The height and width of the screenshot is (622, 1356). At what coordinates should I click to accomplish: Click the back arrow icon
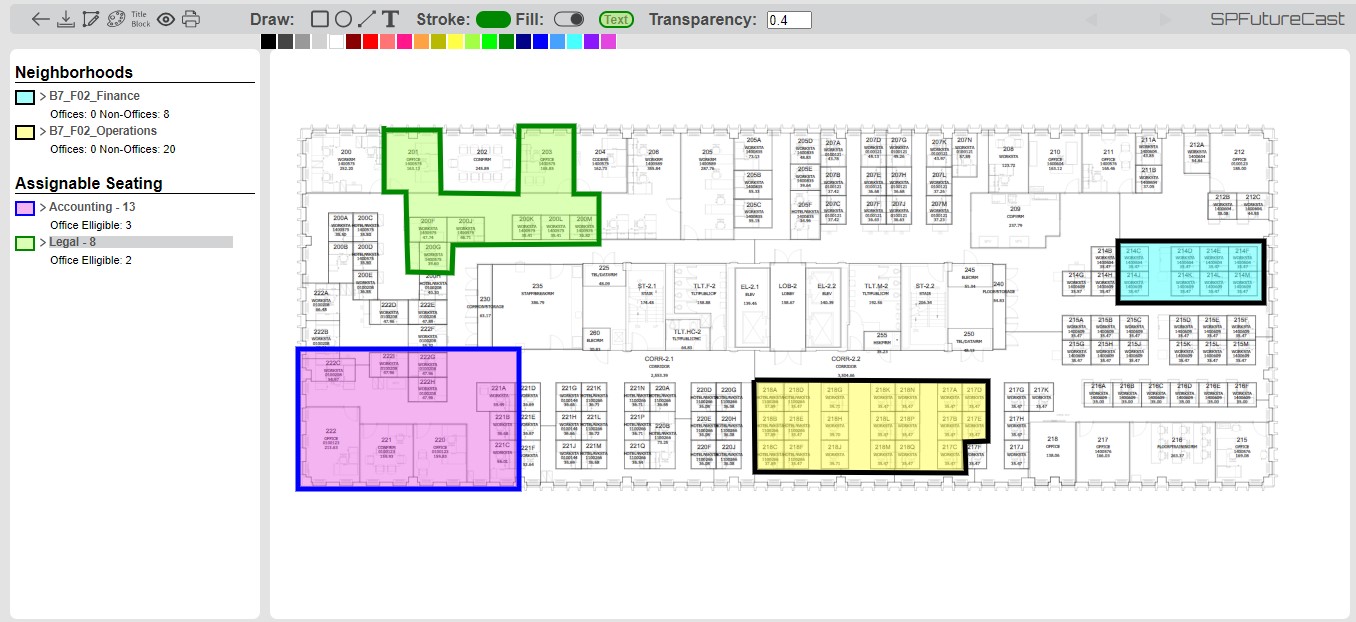41,19
